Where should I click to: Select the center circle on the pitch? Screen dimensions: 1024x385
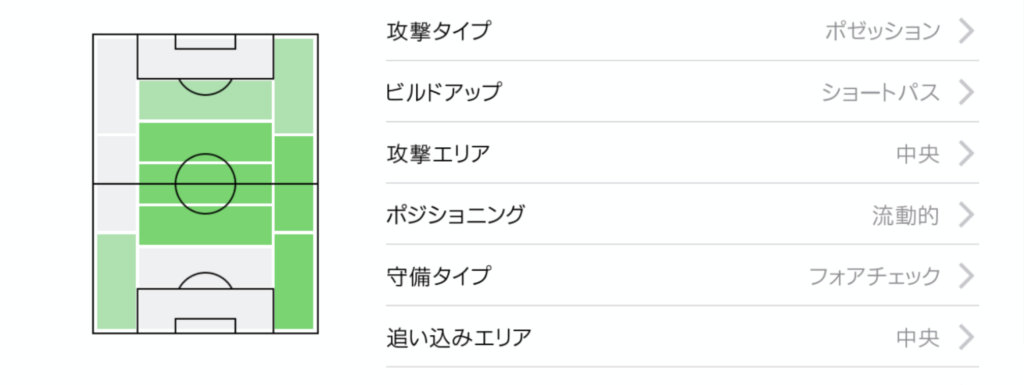[205, 184]
